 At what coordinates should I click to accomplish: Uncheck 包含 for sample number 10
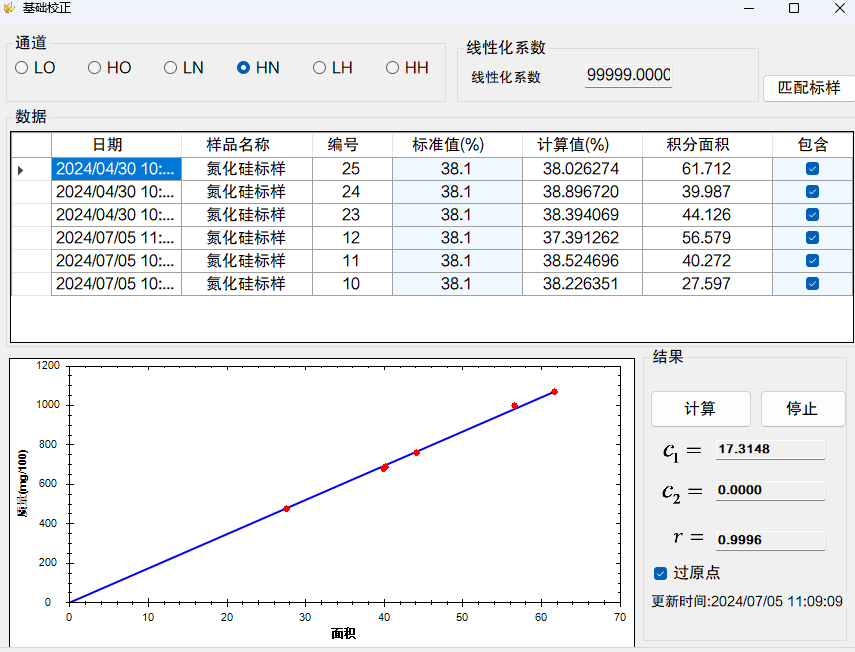click(812, 283)
